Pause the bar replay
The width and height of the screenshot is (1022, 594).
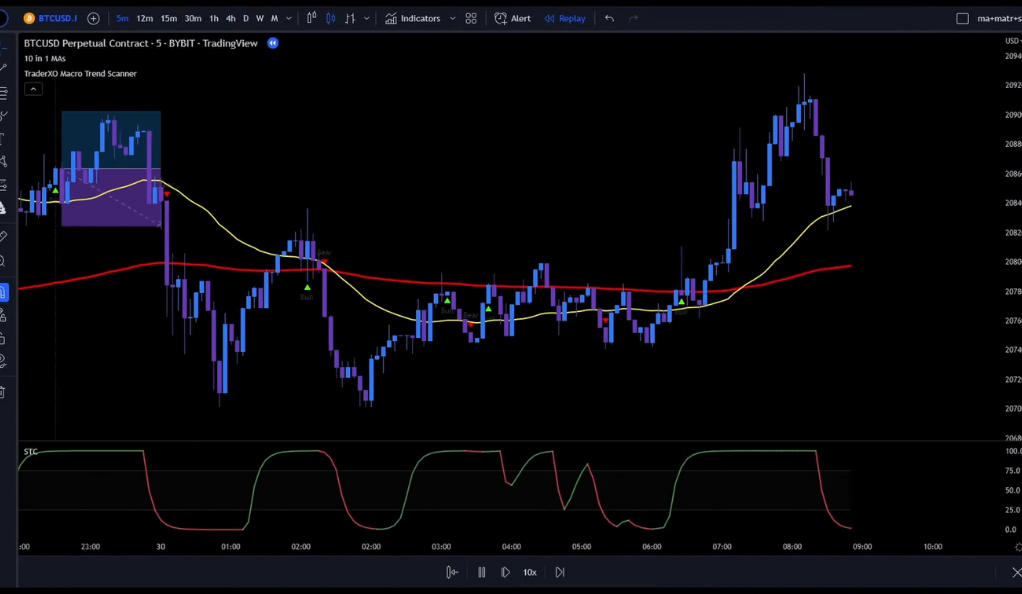(x=482, y=572)
